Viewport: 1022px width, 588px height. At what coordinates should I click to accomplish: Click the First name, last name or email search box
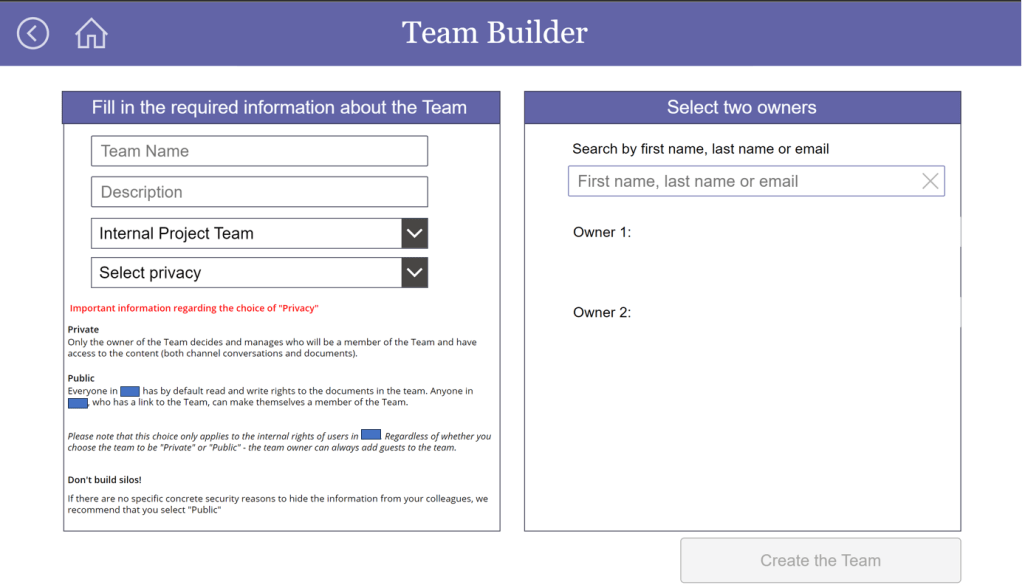point(740,181)
